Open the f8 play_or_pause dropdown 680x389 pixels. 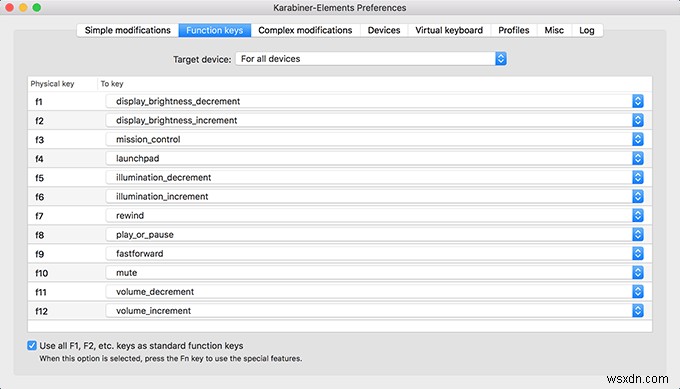(375, 235)
